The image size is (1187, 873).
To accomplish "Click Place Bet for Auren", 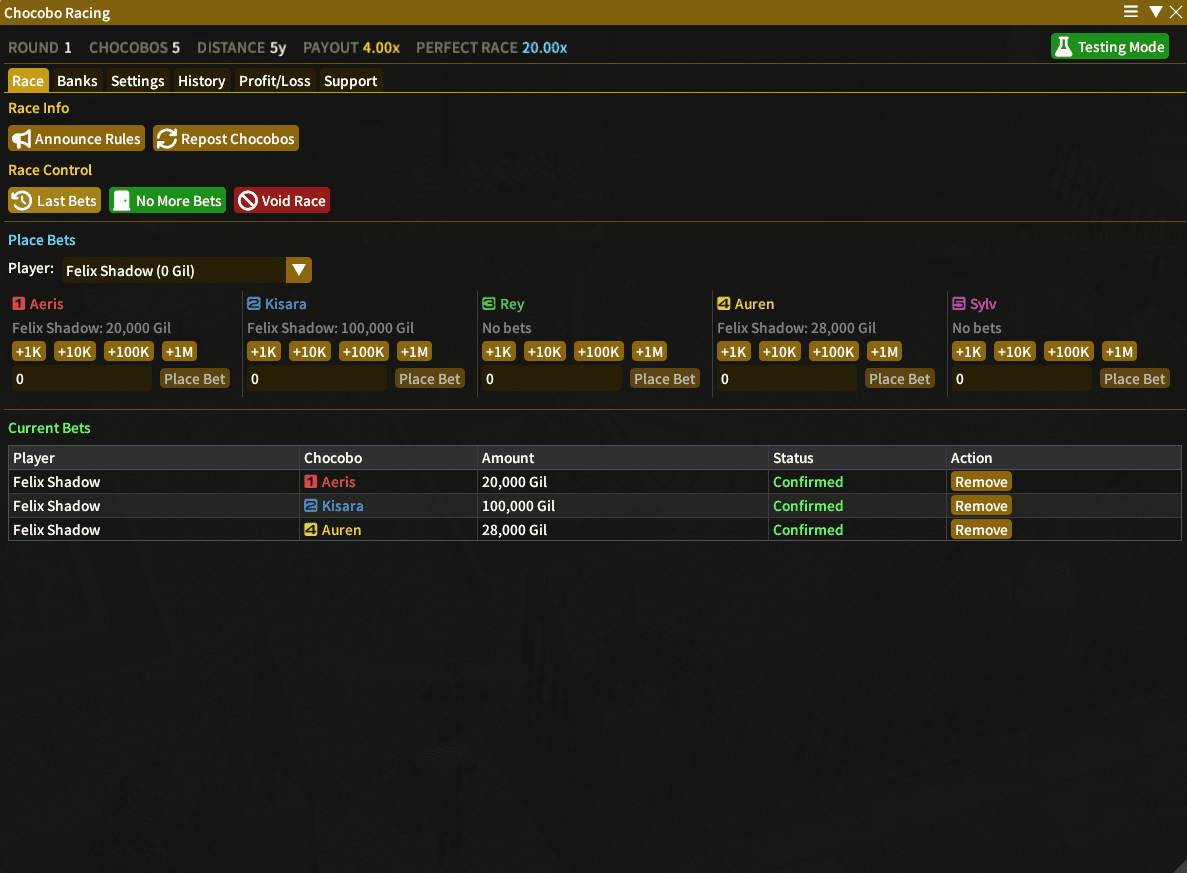I will pyautogui.click(x=899, y=379).
